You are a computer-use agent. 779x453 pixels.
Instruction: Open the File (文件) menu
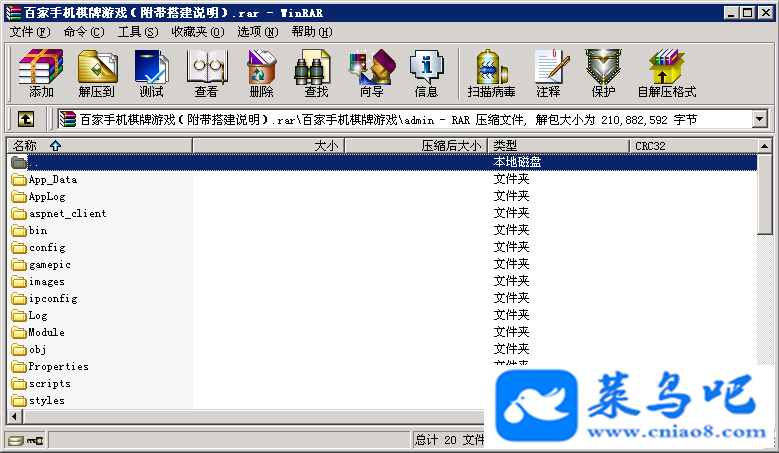pos(30,32)
